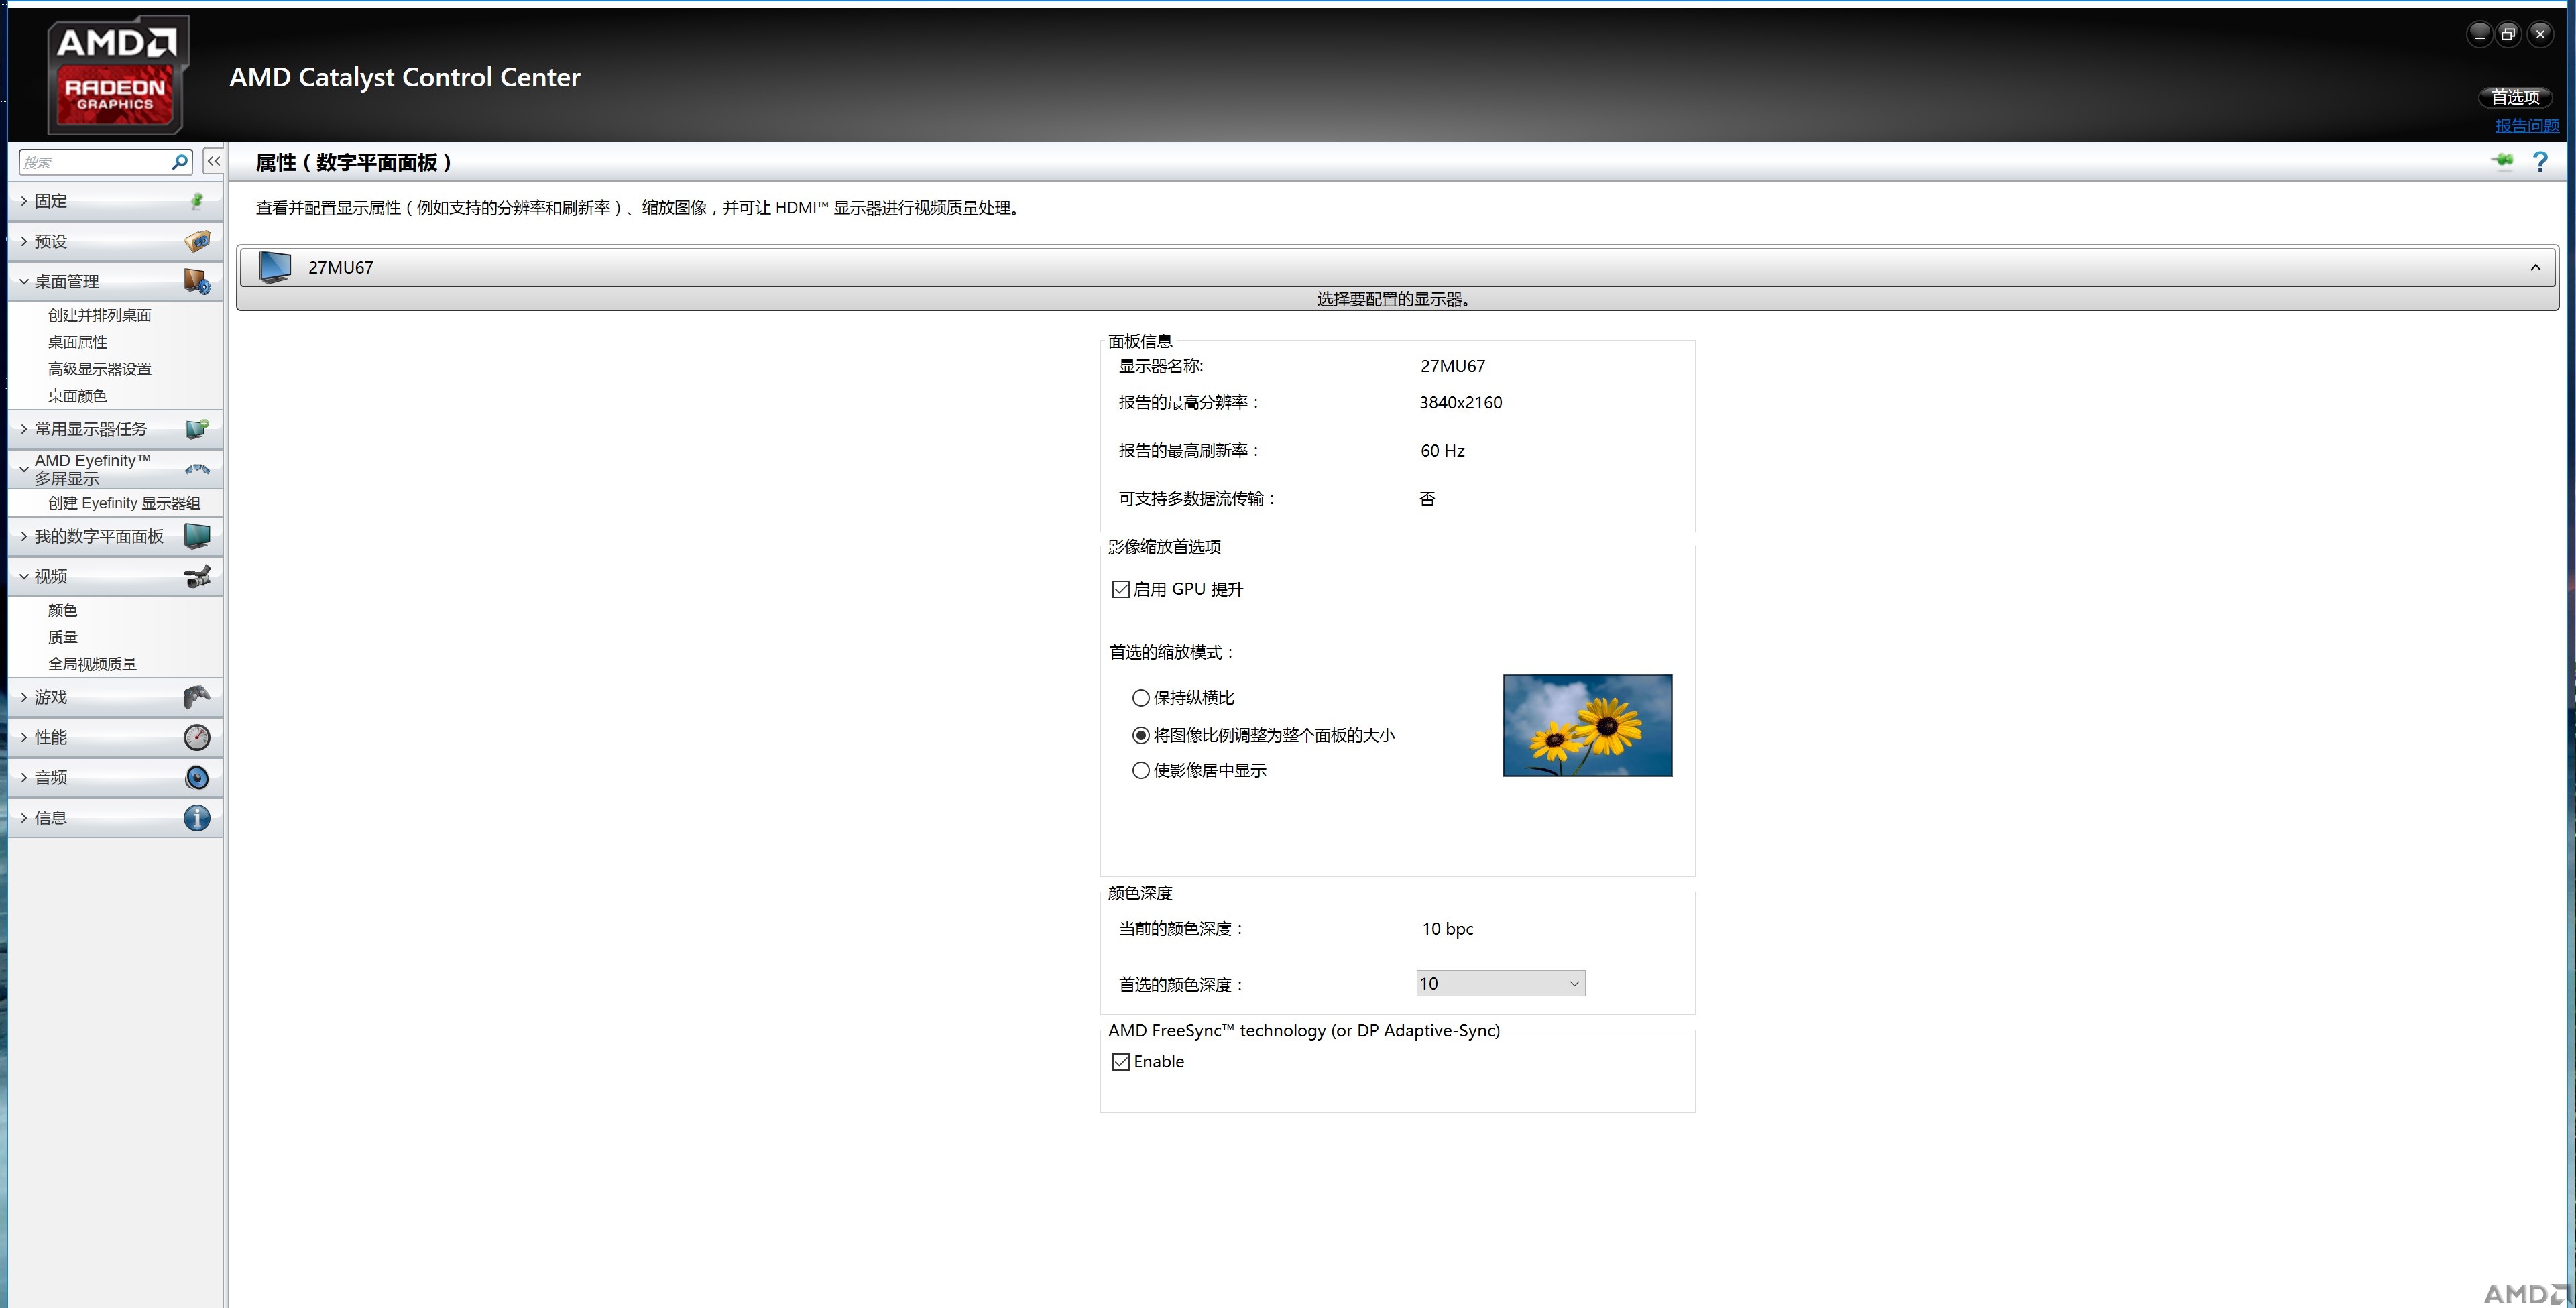
Task: Open 创建 Eyefinity 显示器组 page
Action: [124, 503]
